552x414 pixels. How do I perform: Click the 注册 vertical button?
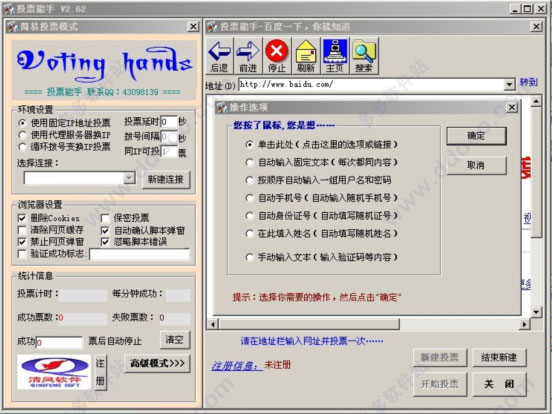click(100, 372)
